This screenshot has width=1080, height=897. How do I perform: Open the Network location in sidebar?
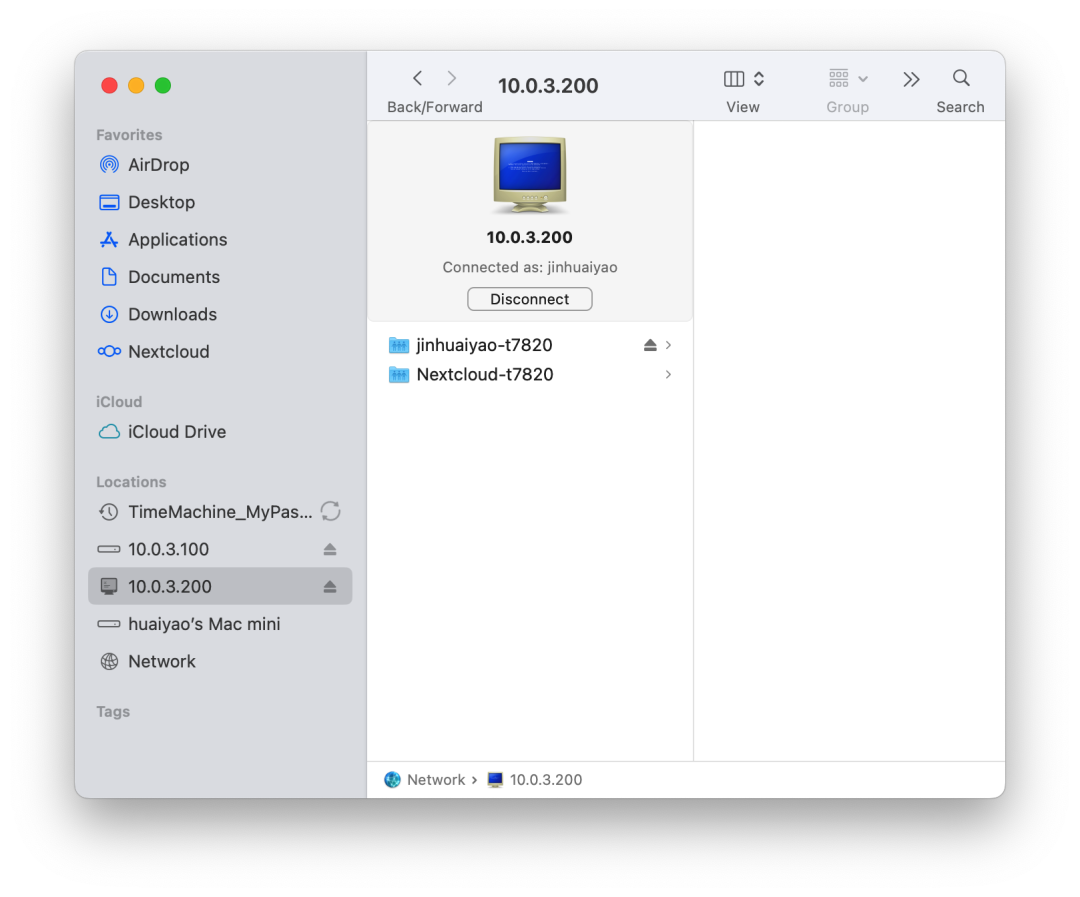(162, 661)
